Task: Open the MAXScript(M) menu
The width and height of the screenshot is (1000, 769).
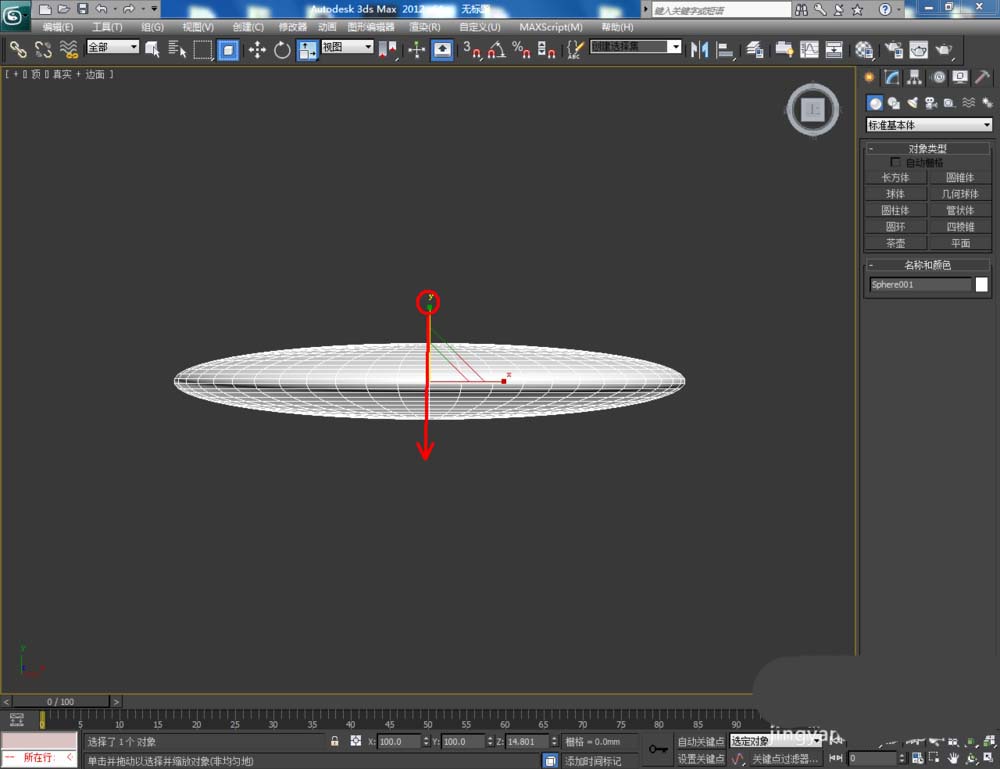Action: pyautogui.click(x=550, y=27)
